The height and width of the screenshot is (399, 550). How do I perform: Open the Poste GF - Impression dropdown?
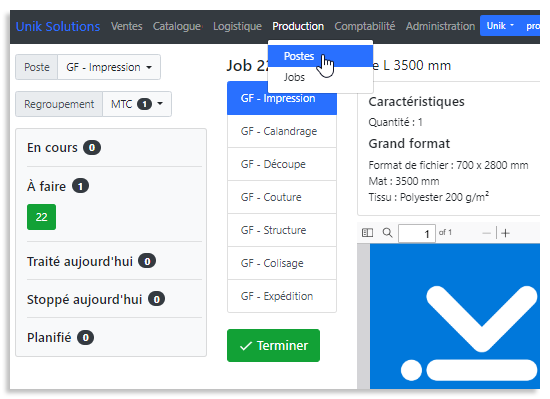(109, 67)
